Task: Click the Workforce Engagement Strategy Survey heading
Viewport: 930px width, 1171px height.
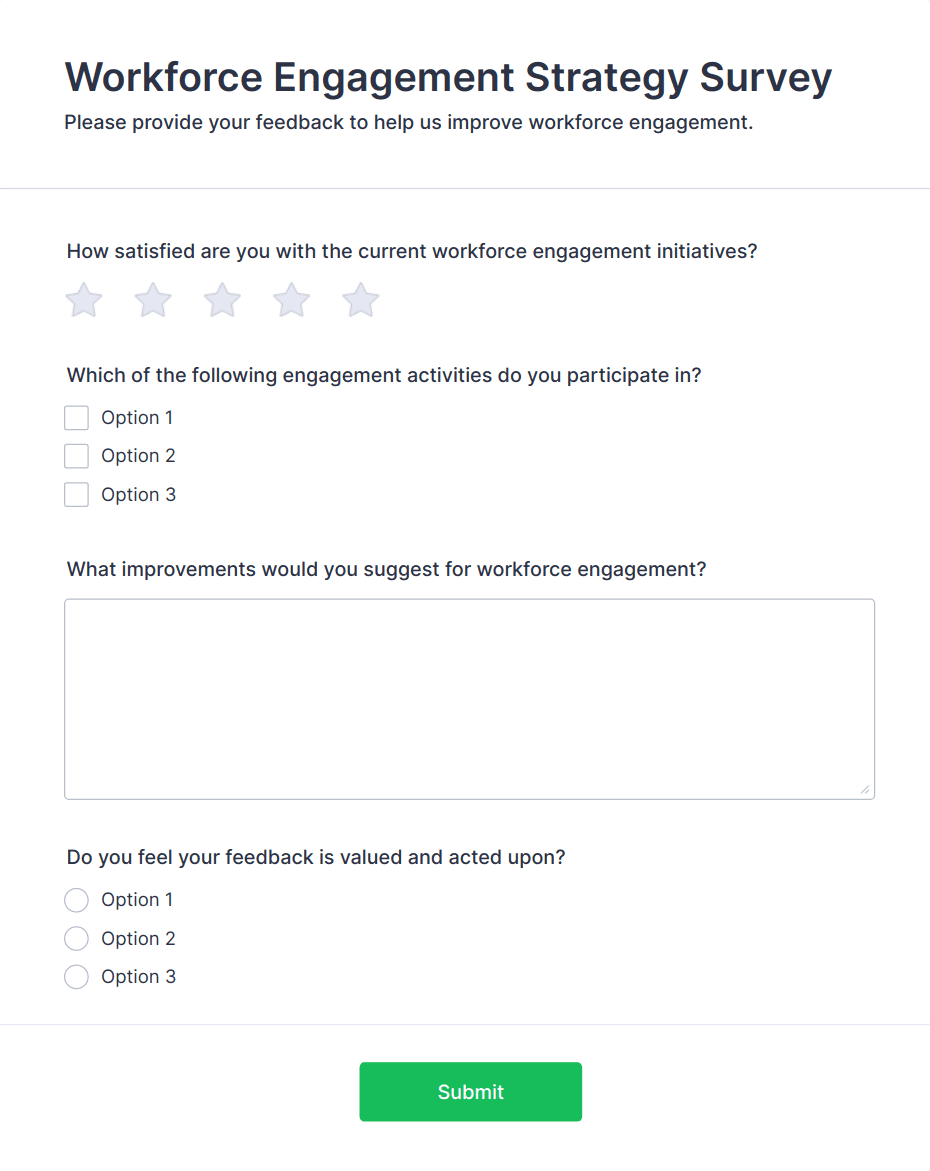Action: 448,77
